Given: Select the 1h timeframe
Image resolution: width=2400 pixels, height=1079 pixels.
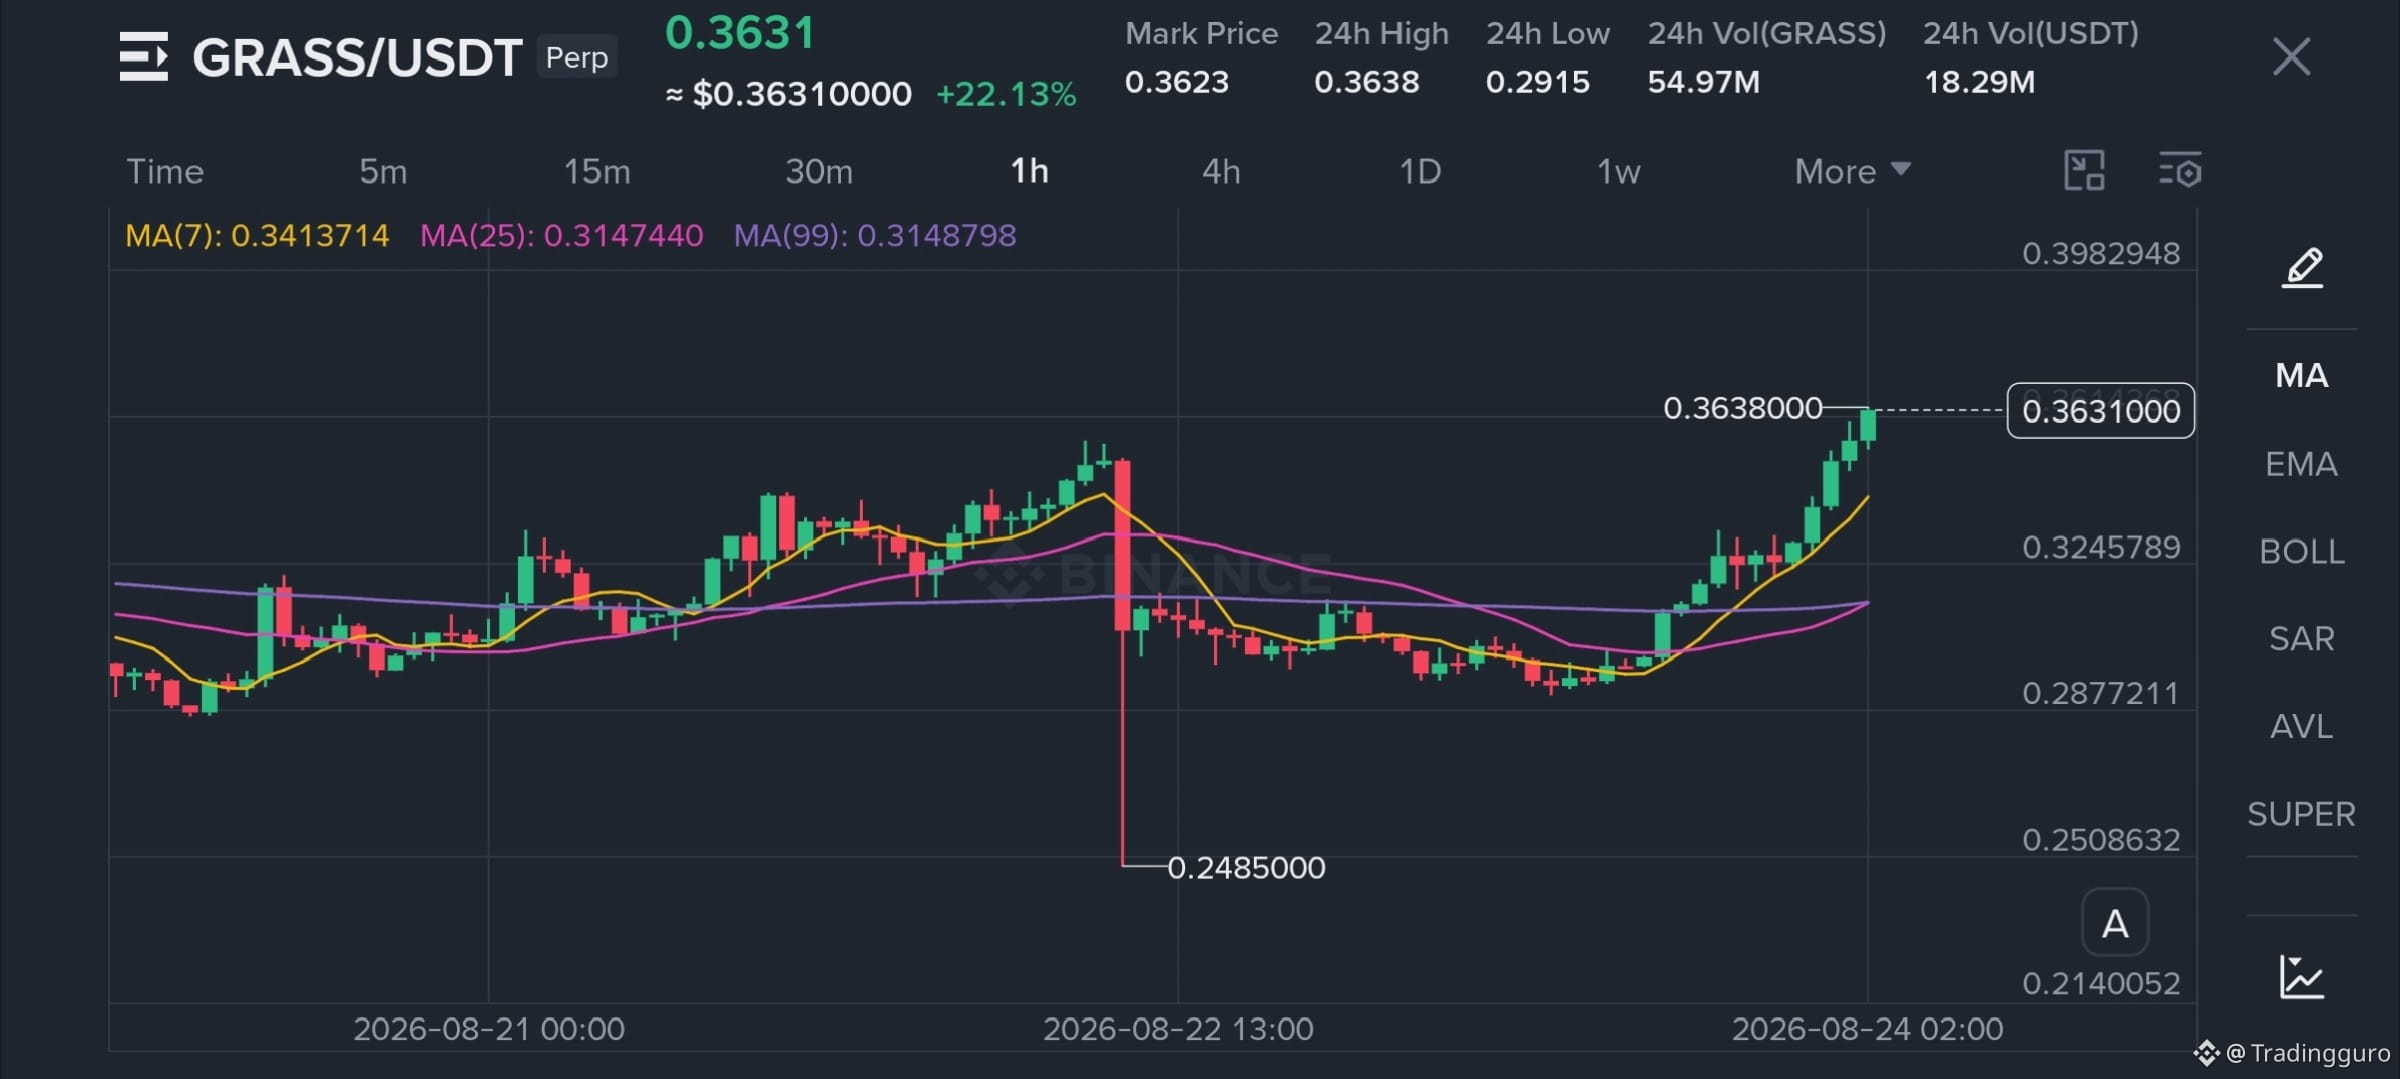Looking at the screenshot, I should click(x=1029, y=172).
